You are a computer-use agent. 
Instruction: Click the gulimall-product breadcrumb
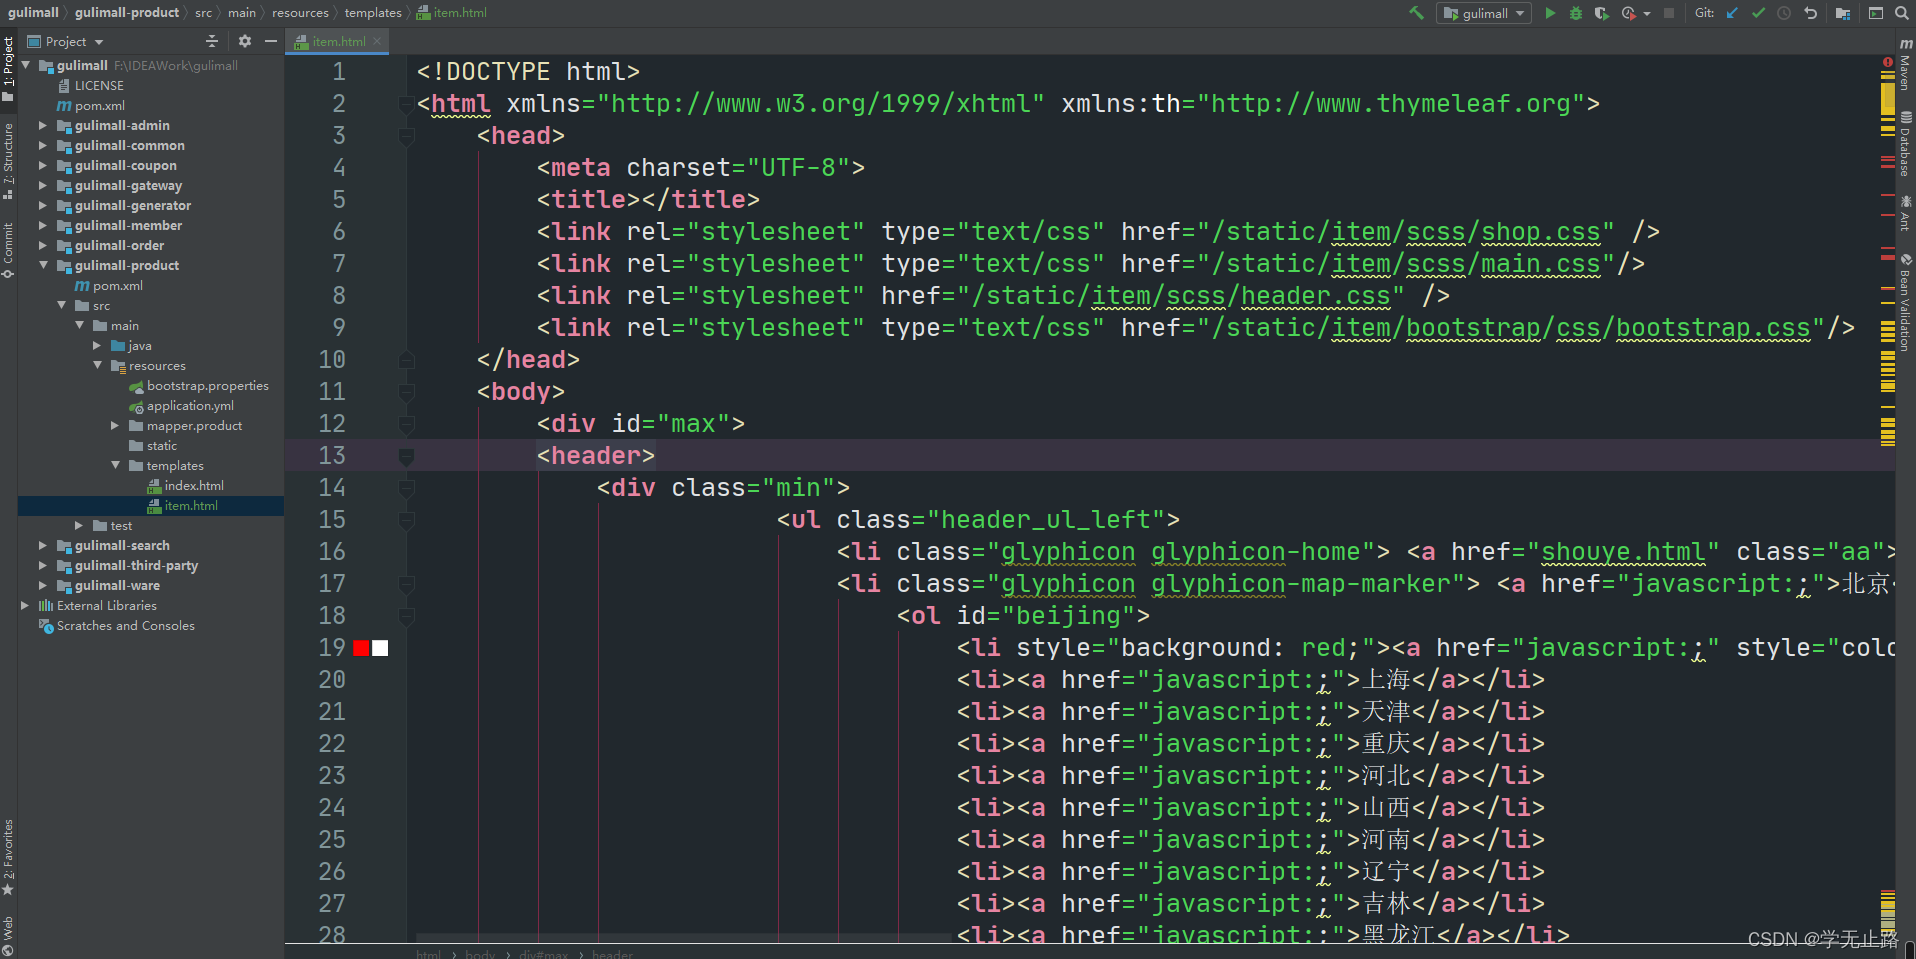(x=127, y=12)
